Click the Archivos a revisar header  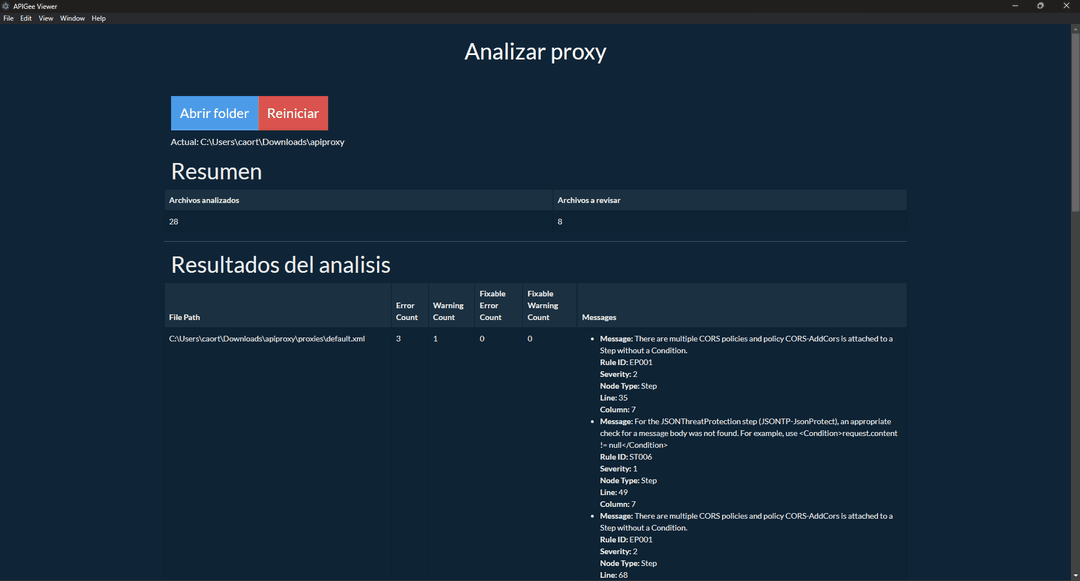(x=589, y=200)
